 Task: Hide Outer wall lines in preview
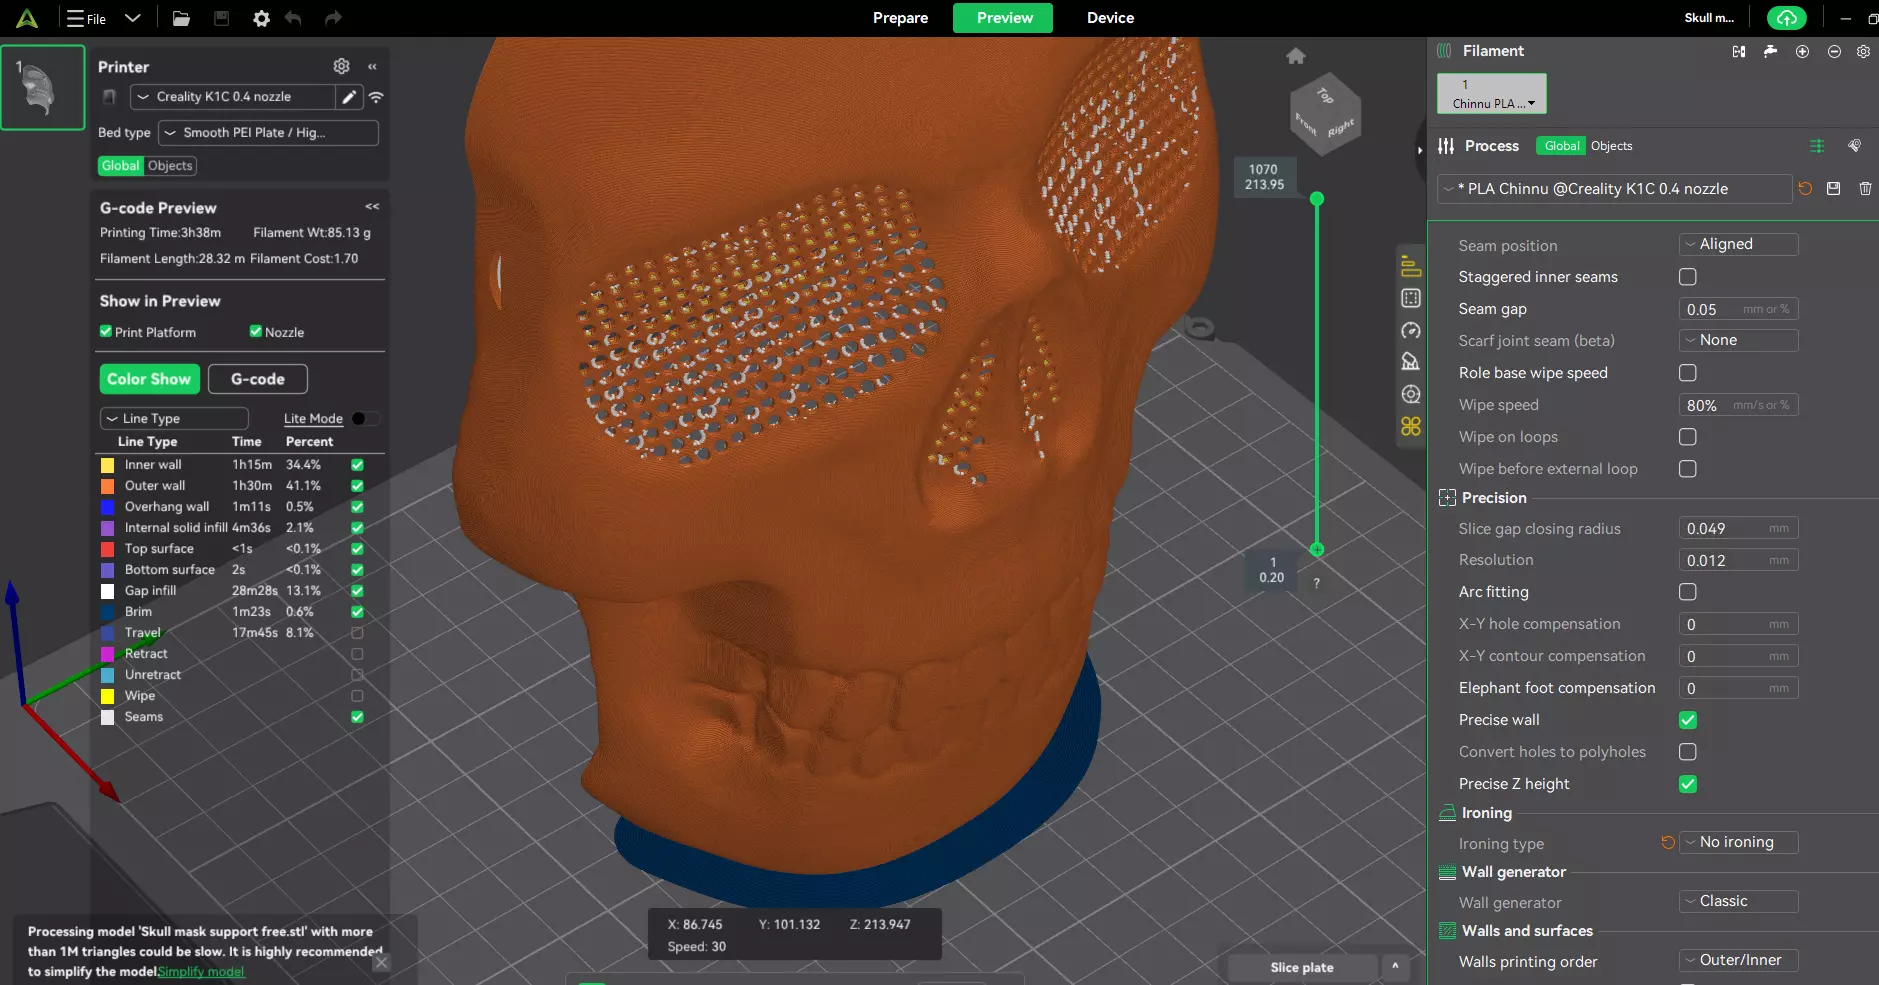pos(357,486)
